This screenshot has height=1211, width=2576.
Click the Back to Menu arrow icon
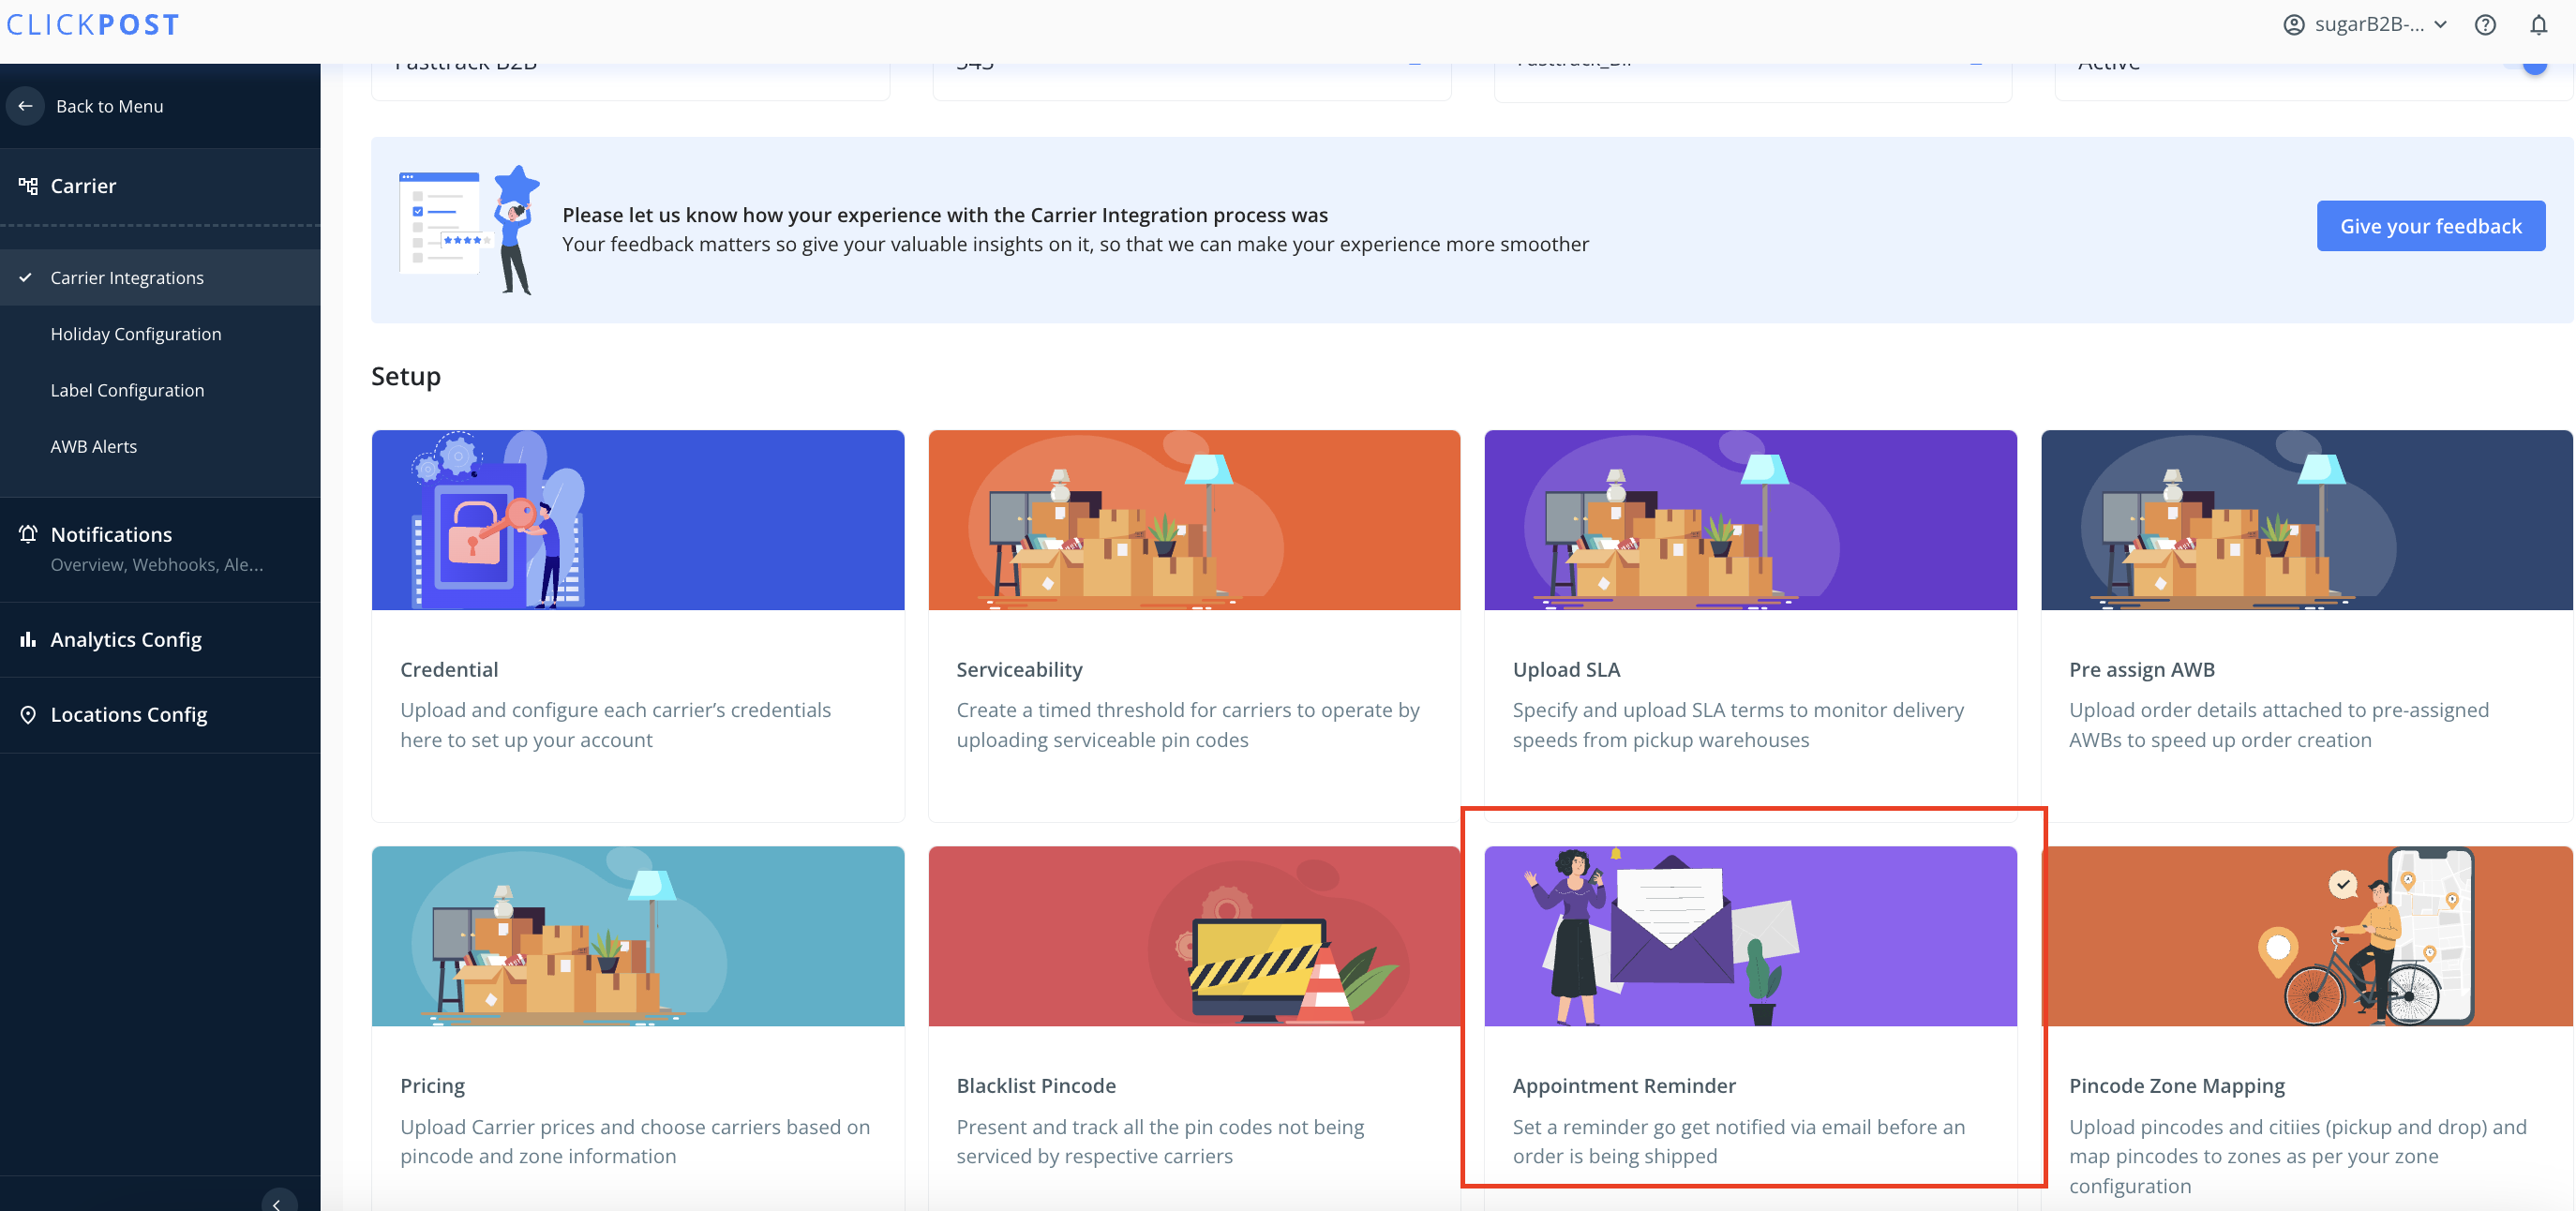click(x=26, y=106)
